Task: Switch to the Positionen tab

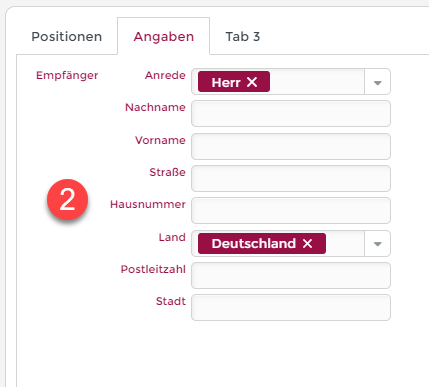Action: pyautogui.click(x=67, y=36)
